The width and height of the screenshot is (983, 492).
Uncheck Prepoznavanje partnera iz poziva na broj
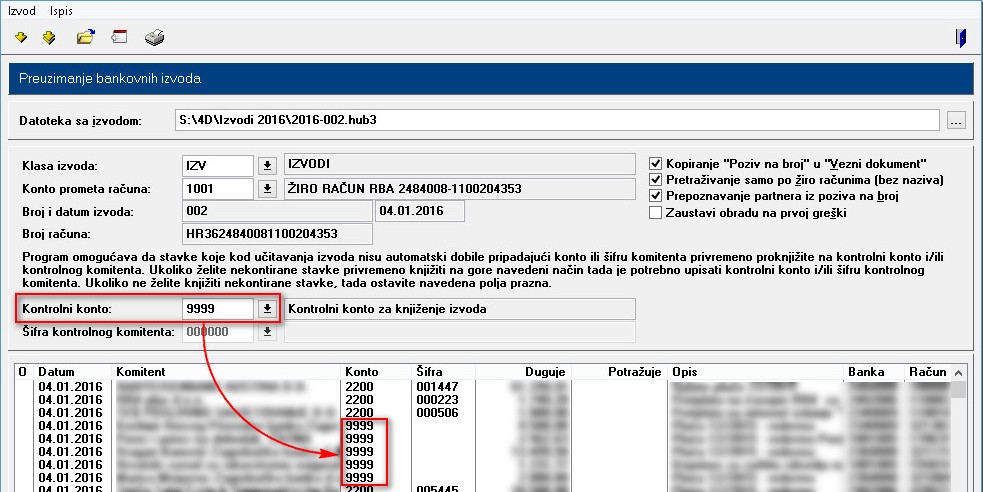pos(656,196)
